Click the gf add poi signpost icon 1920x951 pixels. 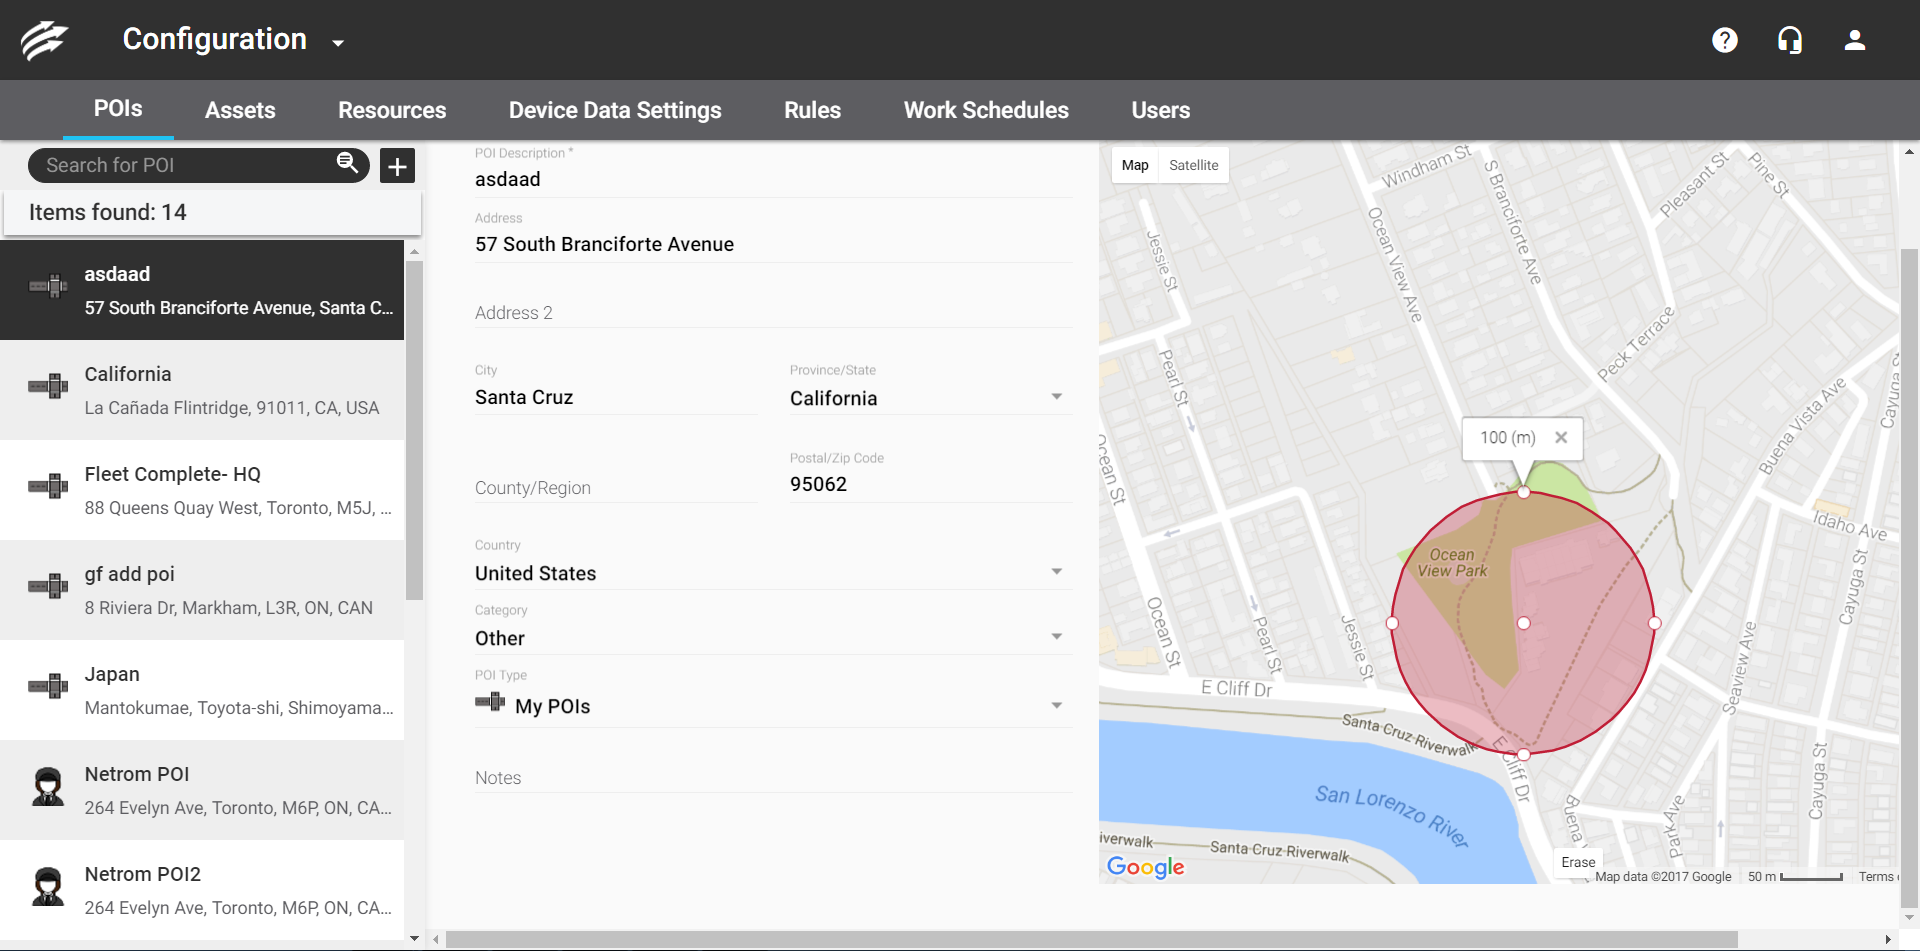[x=48, y=586]
